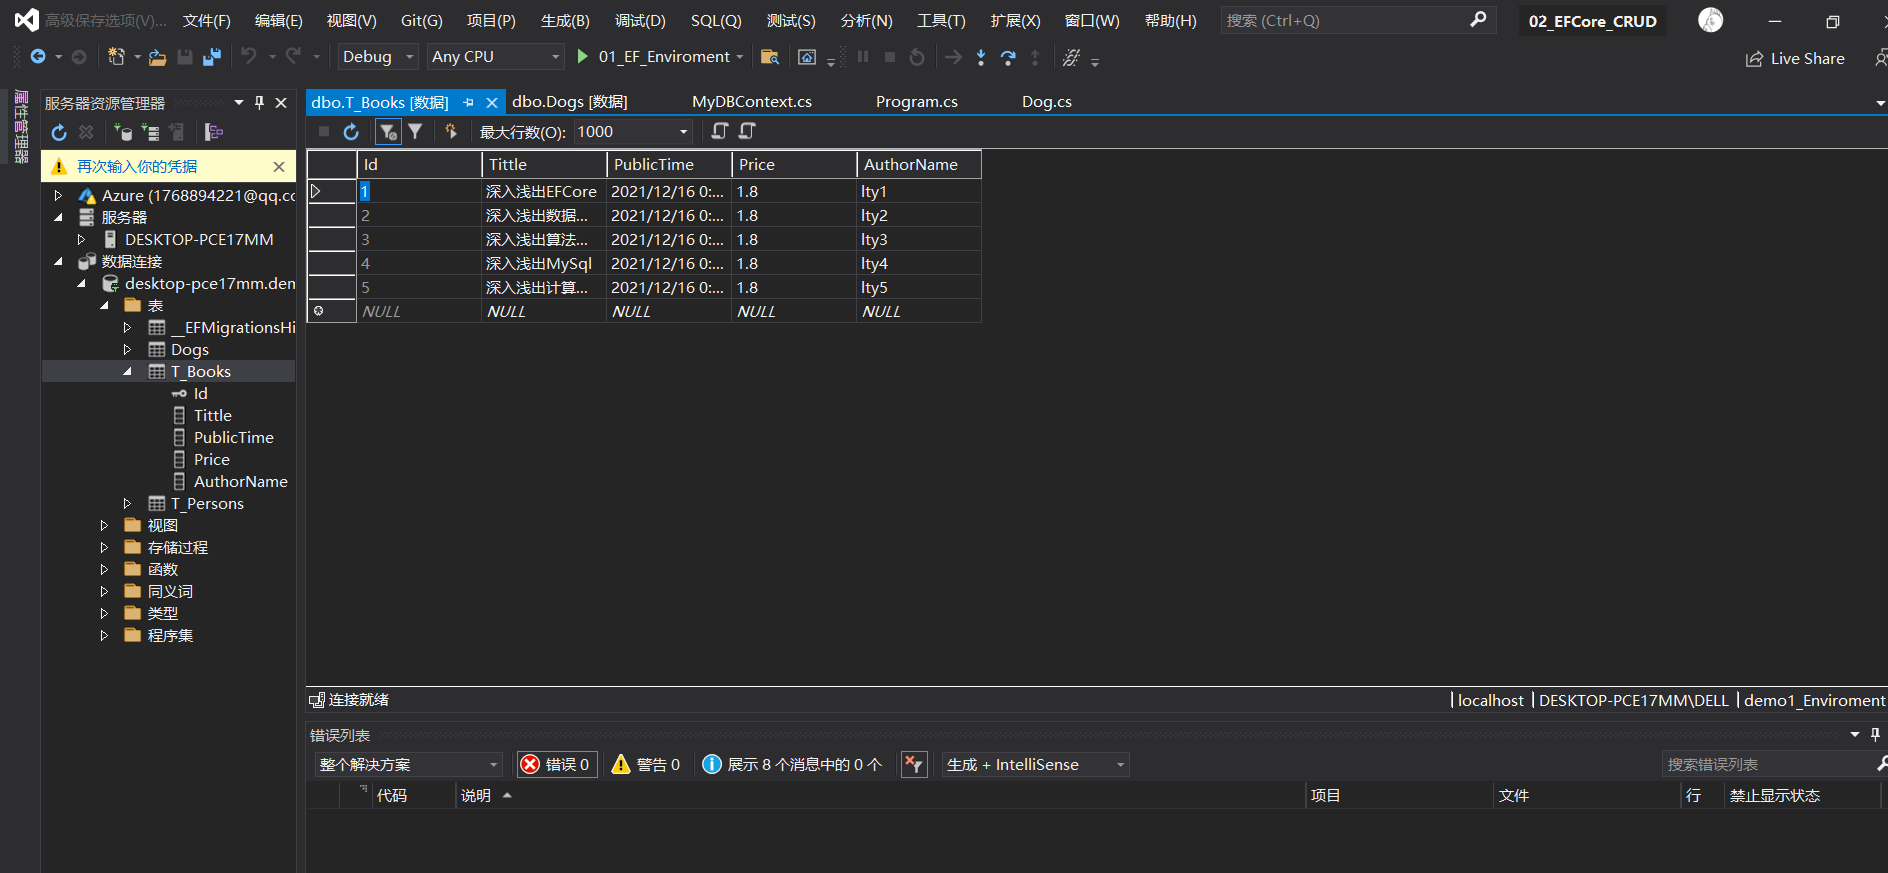Toggle the error list build filter icon
This screenshot has height=873, width=1888.
(914, 764)
